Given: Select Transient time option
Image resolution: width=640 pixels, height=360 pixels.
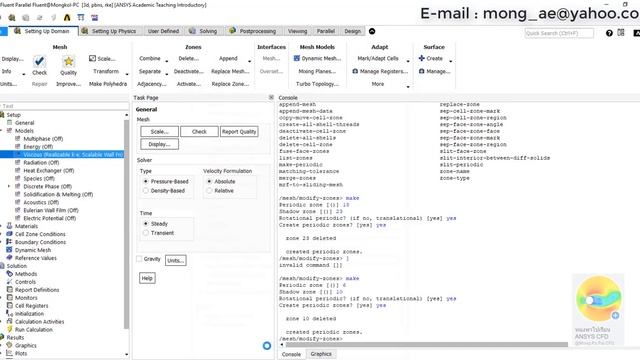Looking at the screenshot, I should tap(146, 233).
